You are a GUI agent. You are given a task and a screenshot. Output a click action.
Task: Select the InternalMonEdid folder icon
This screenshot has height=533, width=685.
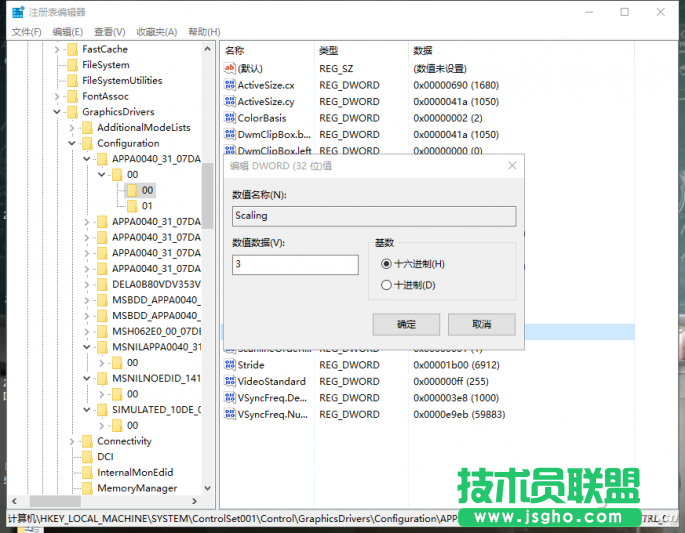click(87, 473)
